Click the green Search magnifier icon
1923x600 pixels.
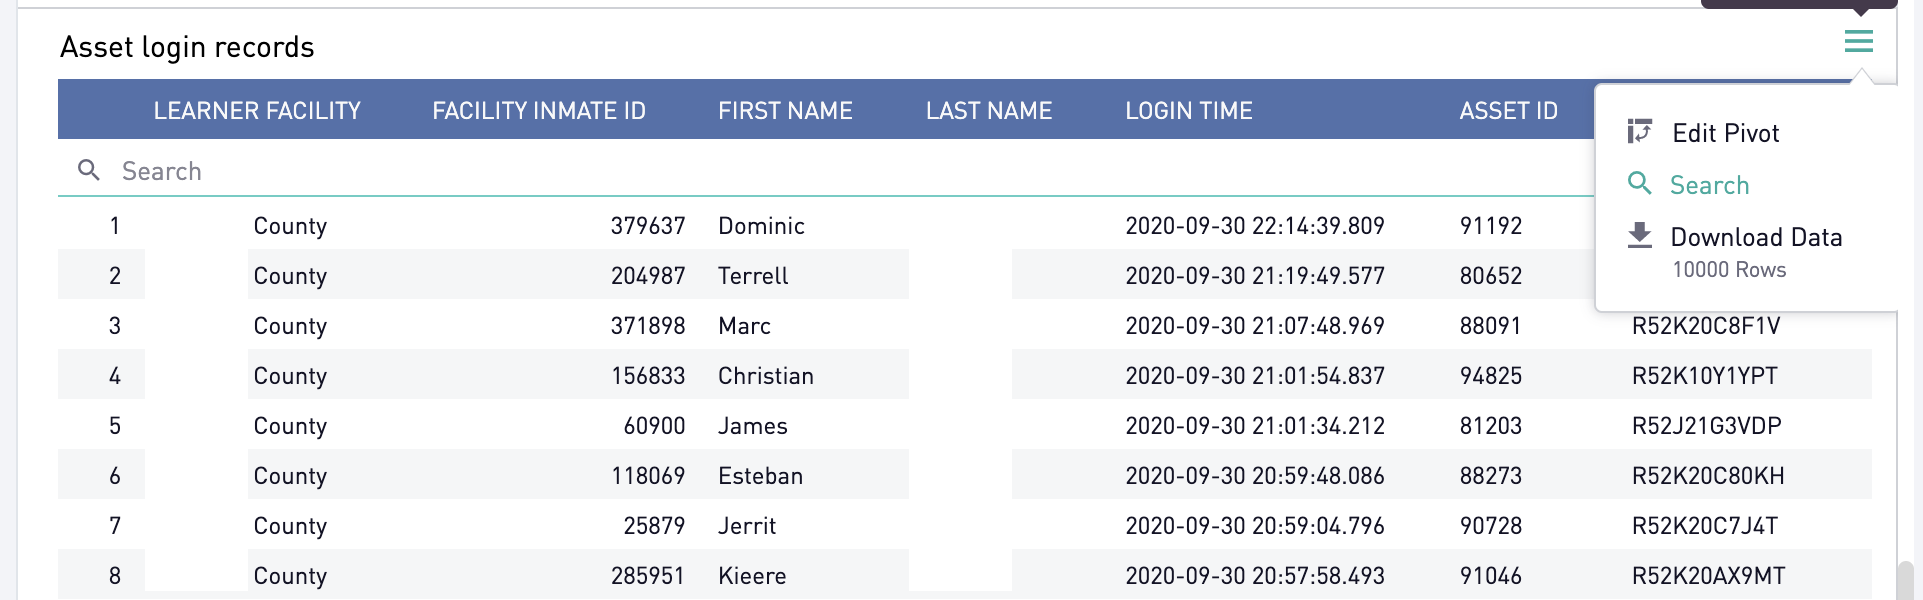point(1639,183)
